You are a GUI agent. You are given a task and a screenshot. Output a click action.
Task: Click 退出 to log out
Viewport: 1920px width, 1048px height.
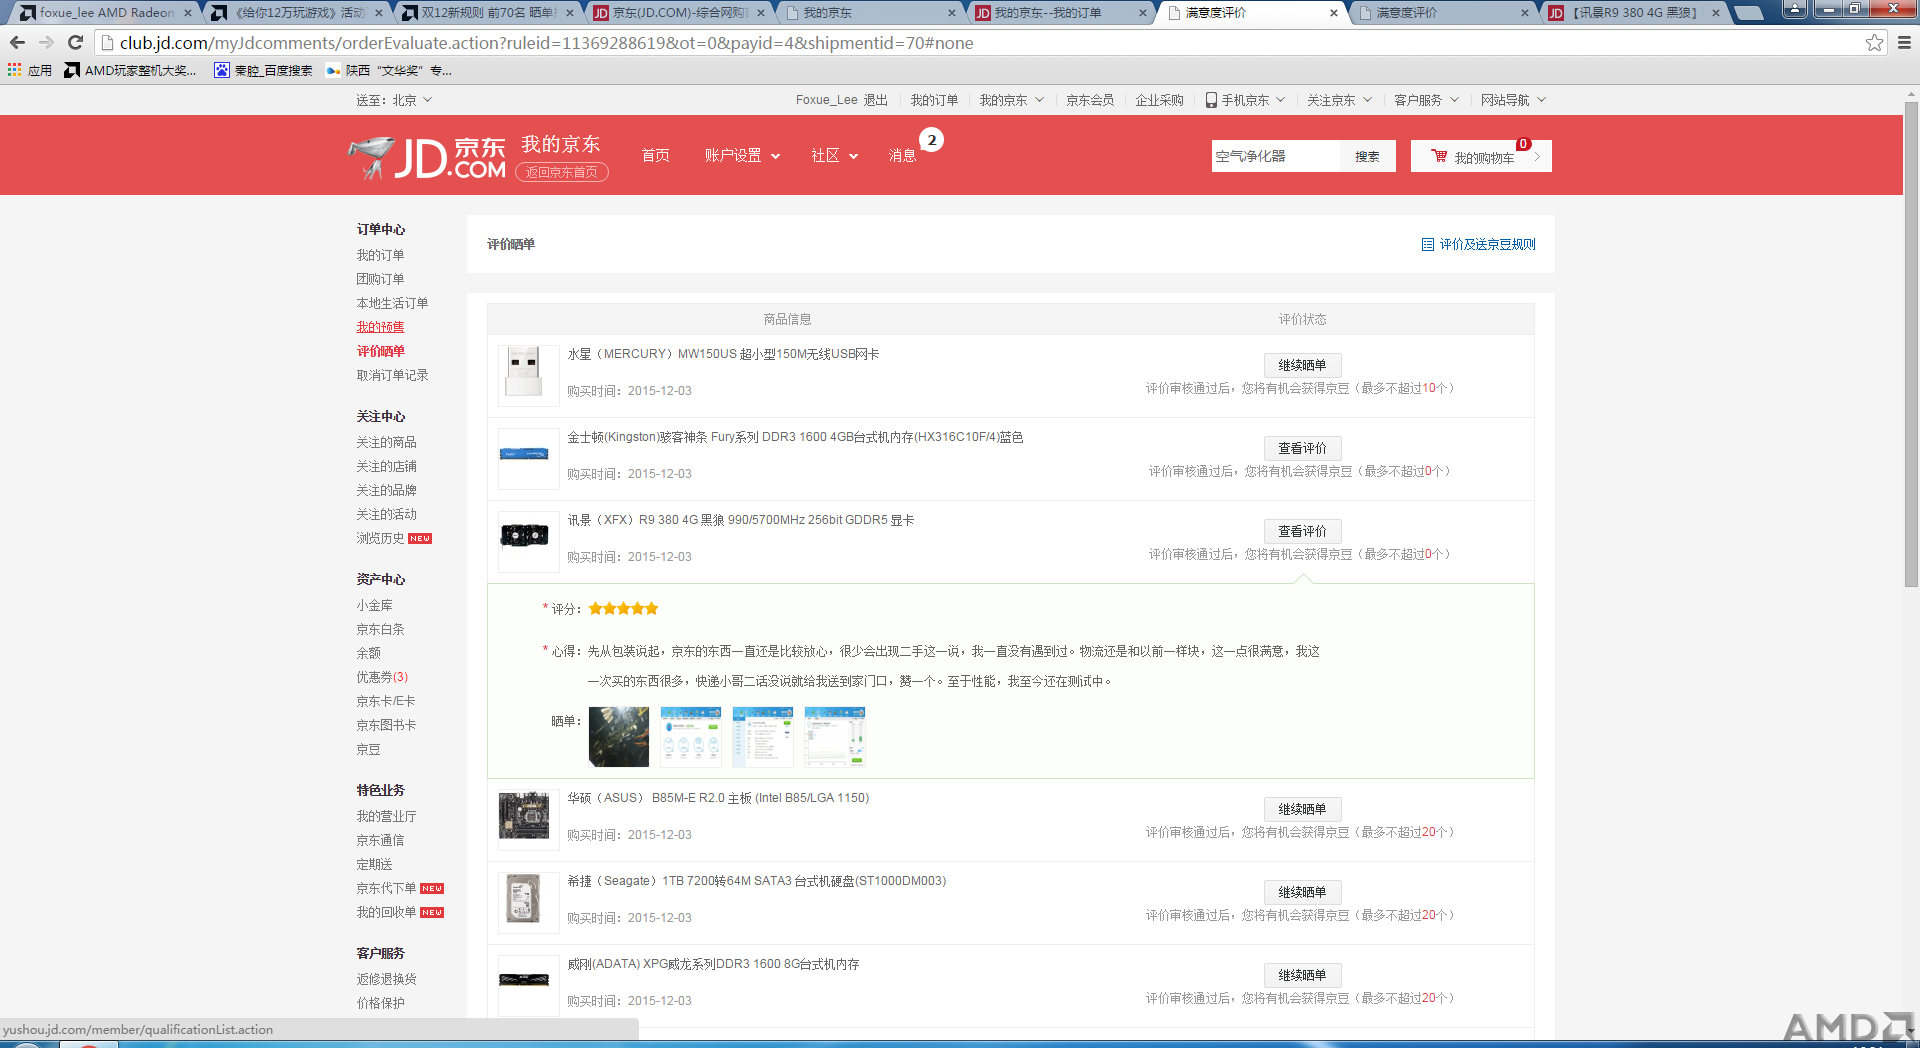click(876, 100)
